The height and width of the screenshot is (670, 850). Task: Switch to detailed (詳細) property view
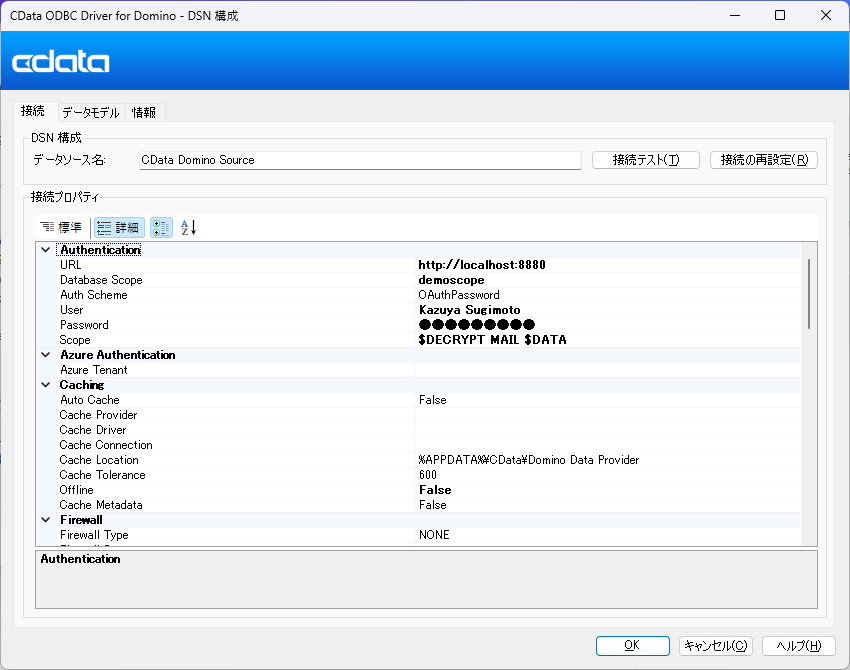119,228
